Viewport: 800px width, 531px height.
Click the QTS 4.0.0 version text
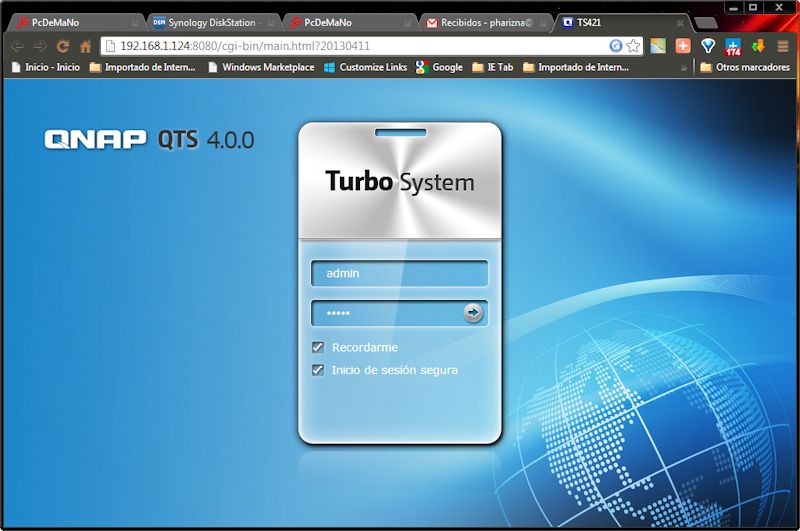pyautogui.click(x=206, y=140)
